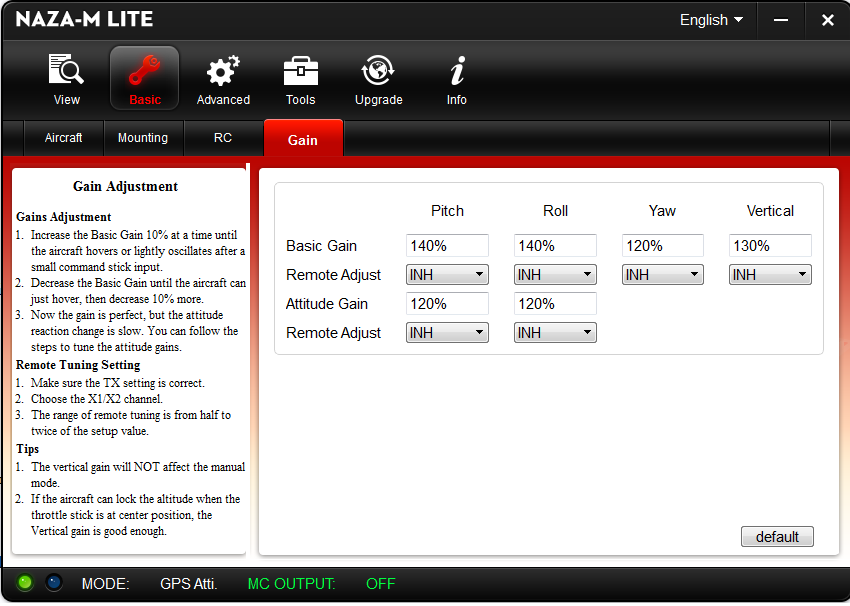Click the Pitch Attitude Gain field

447,304
